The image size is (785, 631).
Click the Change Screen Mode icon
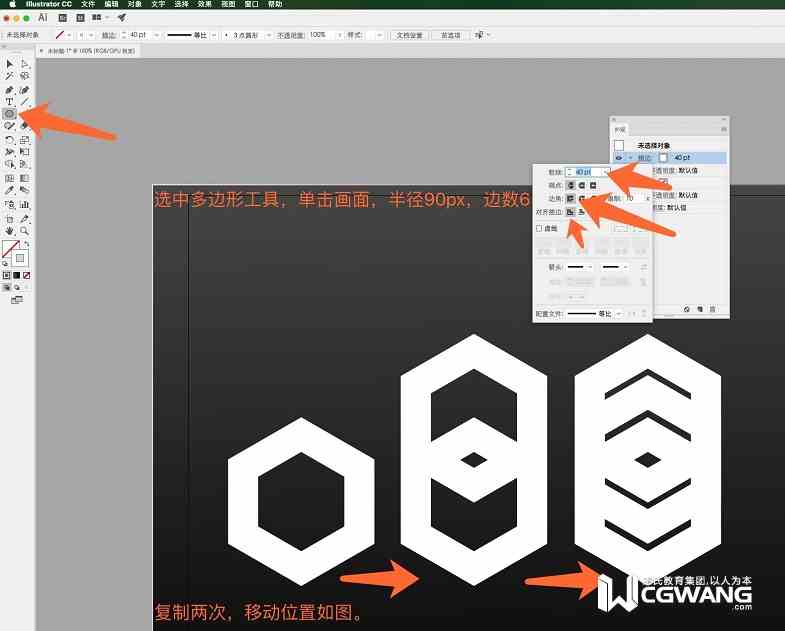(17, 300)
